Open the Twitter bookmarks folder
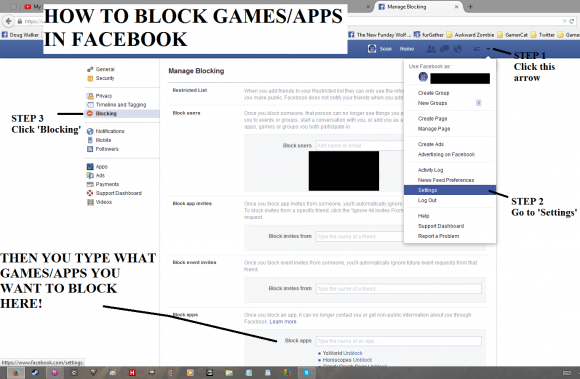The height and width of the screenshot is (379, 580). coord(543,35)
